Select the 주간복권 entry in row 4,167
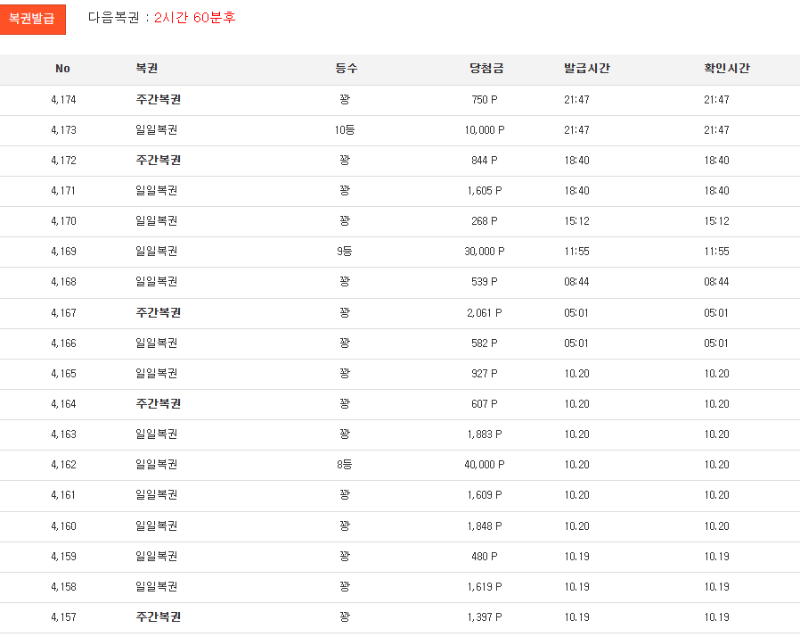This screenshot has height=637, width=800. (x=157, y=313)
